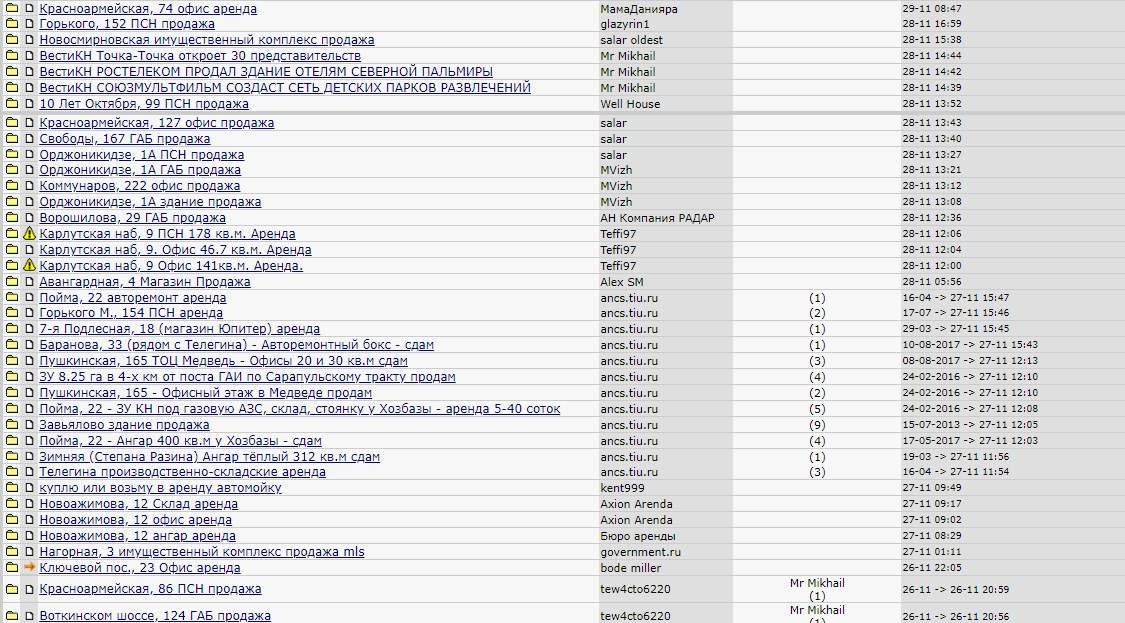The height and width of the screenshot is (623, 1125).
Task: Click page icon beside ВестиКН Точка-Точка откроет
Action: tap(29, 55)
